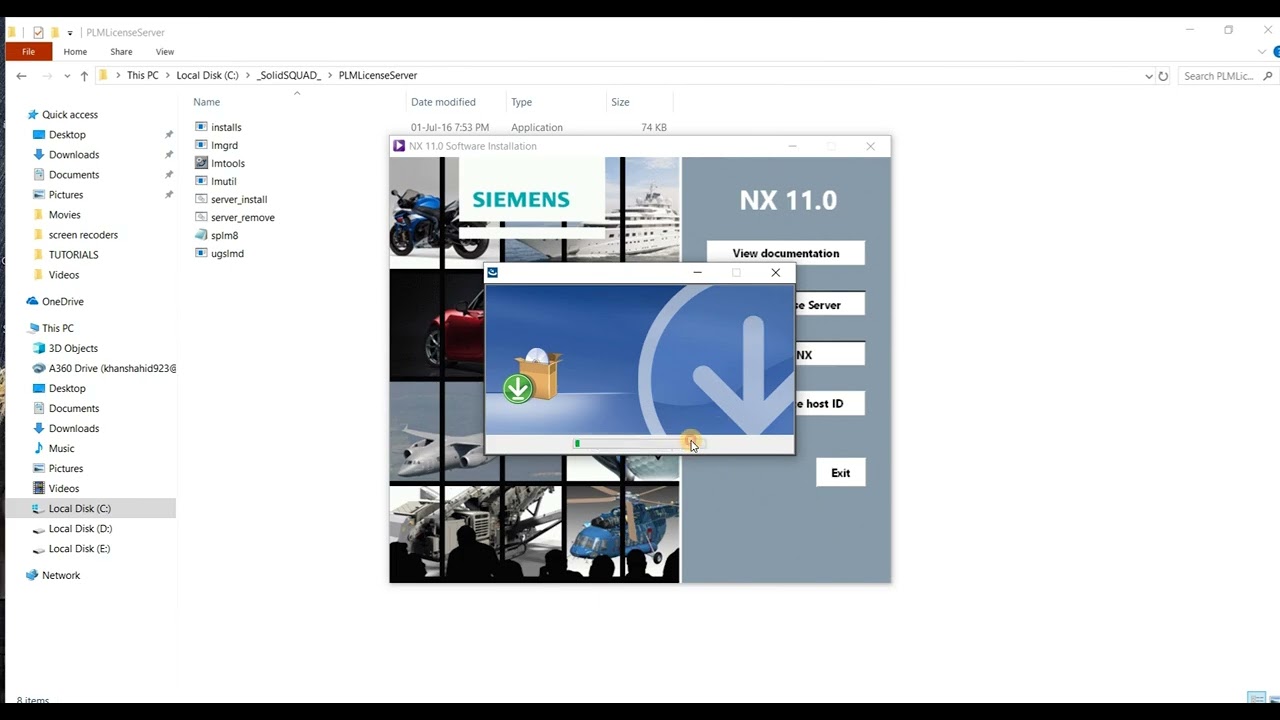
Task: Select Local Disk (C:) in navigation pane
Action: click(79, 508)
